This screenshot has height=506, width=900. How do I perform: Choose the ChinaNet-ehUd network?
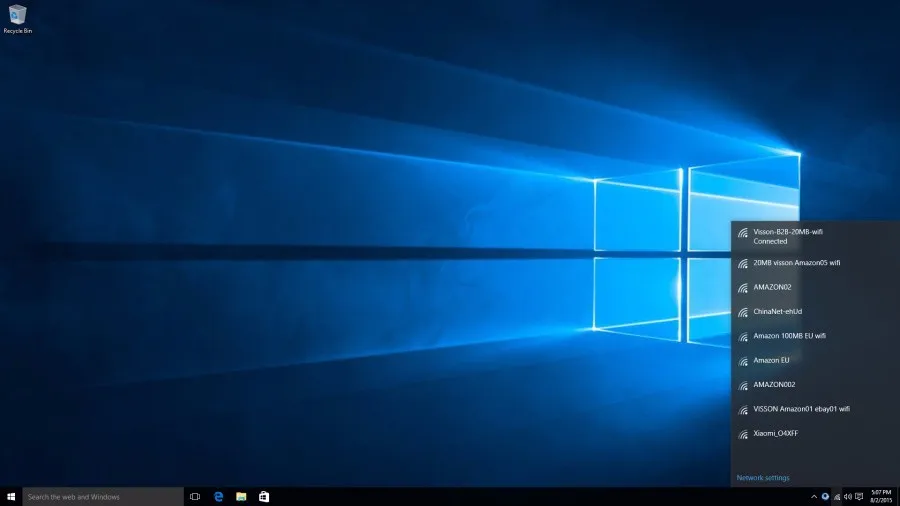point(815,312)
